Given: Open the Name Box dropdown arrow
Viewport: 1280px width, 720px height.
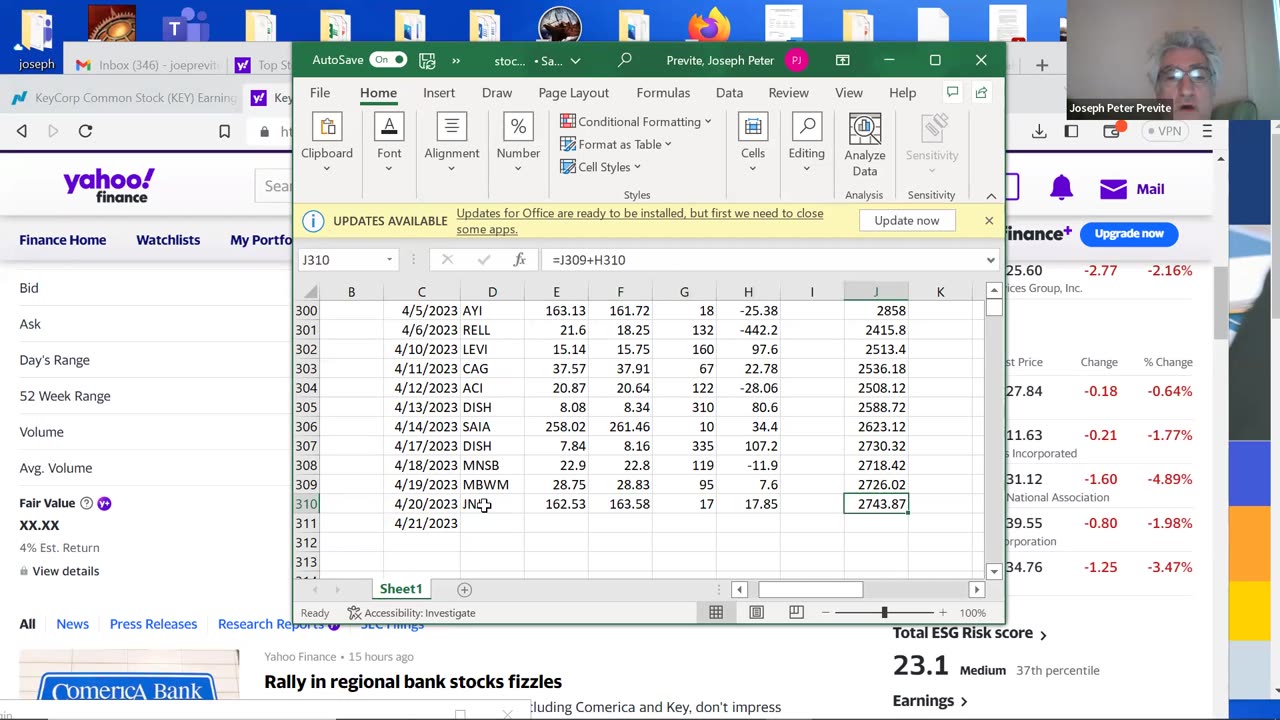Looking at the screenshot, I should tap(389, 260).
